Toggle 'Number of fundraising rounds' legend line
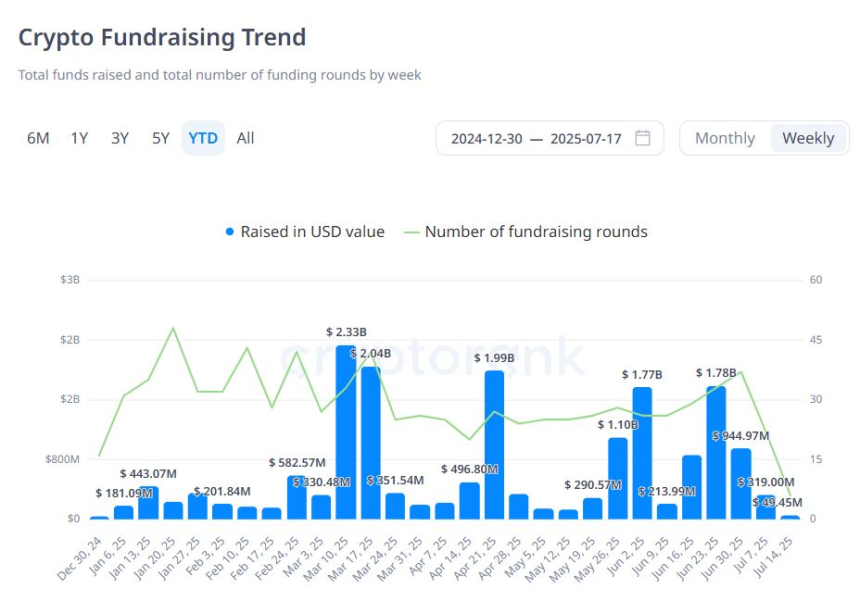 (412, 232)
